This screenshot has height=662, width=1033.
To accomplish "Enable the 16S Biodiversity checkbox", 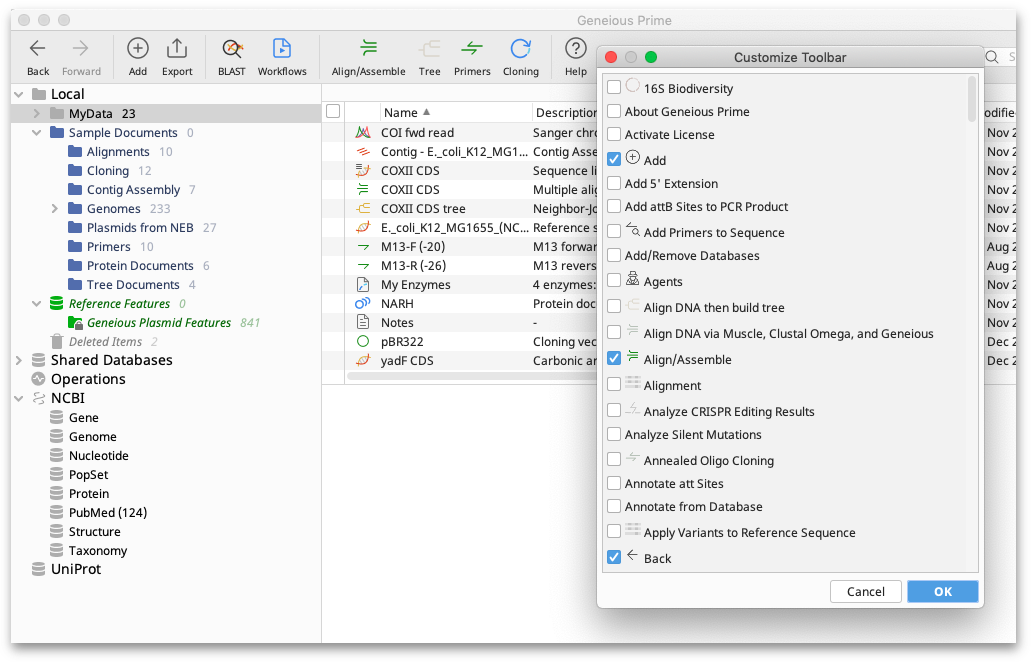I will click(613, 87).
